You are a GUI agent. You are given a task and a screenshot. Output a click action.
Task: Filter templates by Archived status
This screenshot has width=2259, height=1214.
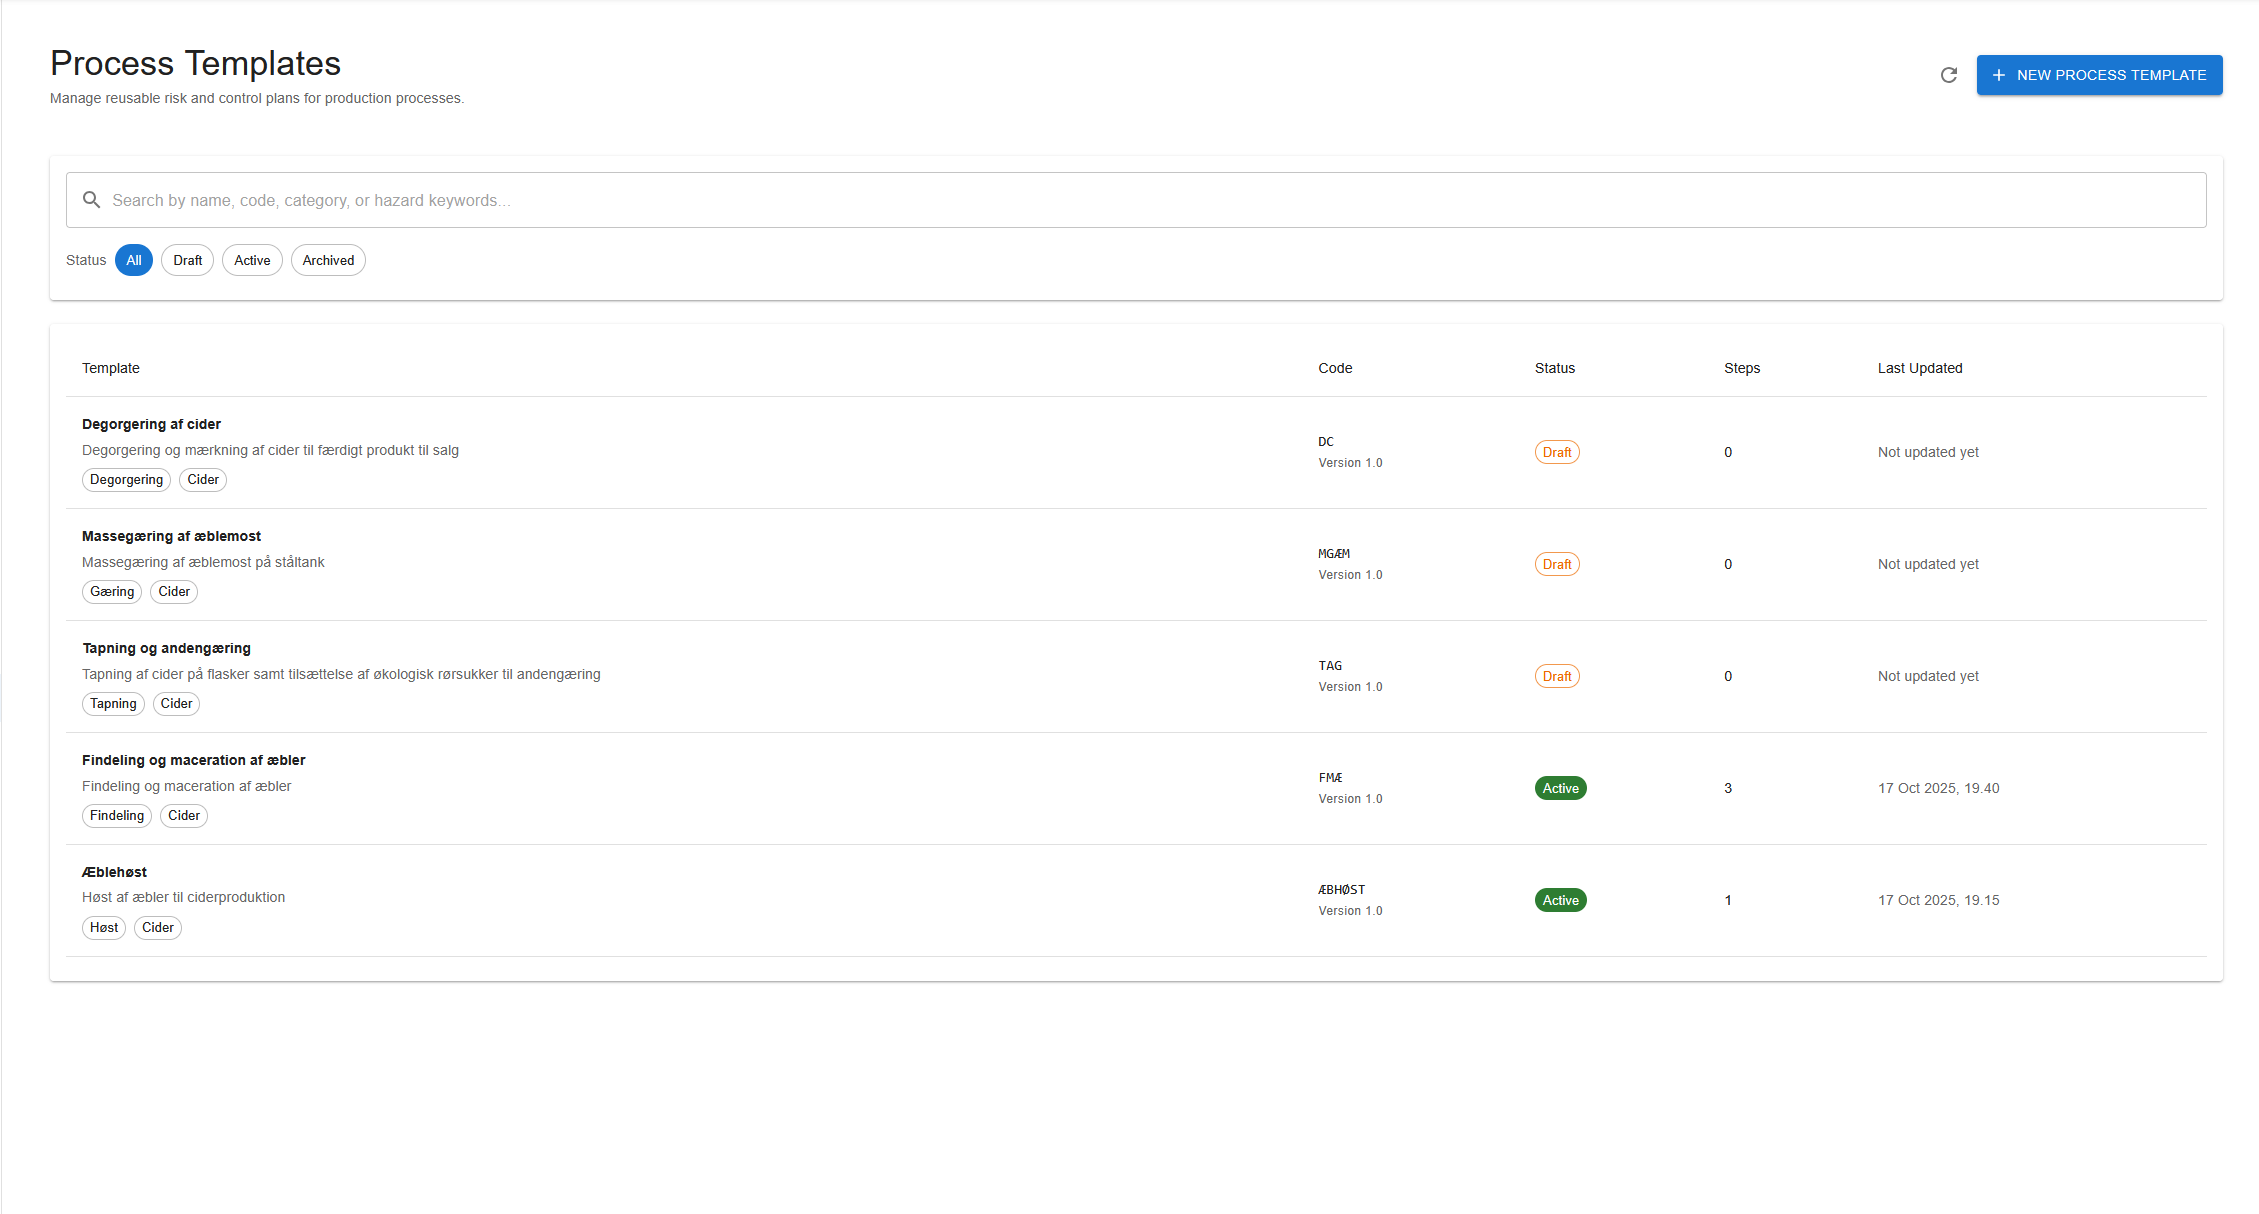click(328, 260)
